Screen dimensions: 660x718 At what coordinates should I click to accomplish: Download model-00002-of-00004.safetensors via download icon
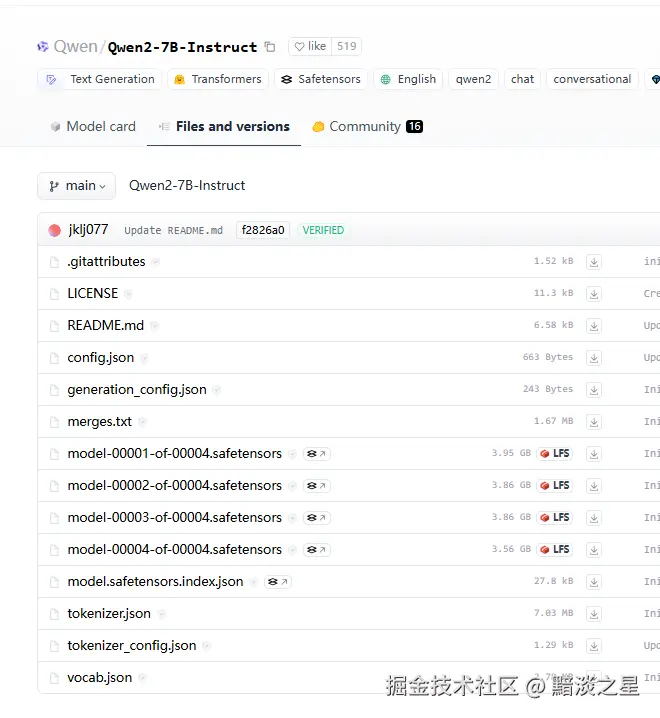point(594,486)
